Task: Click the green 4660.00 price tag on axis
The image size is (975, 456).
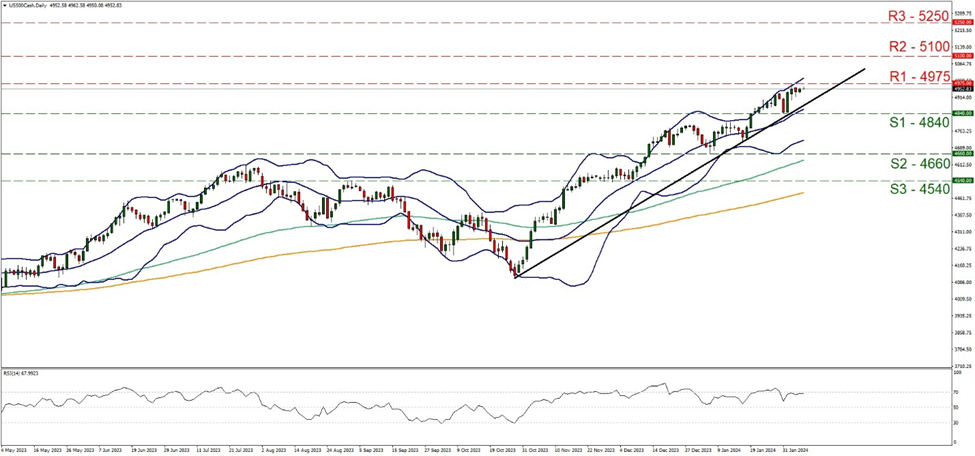Action: pos(959,154)
